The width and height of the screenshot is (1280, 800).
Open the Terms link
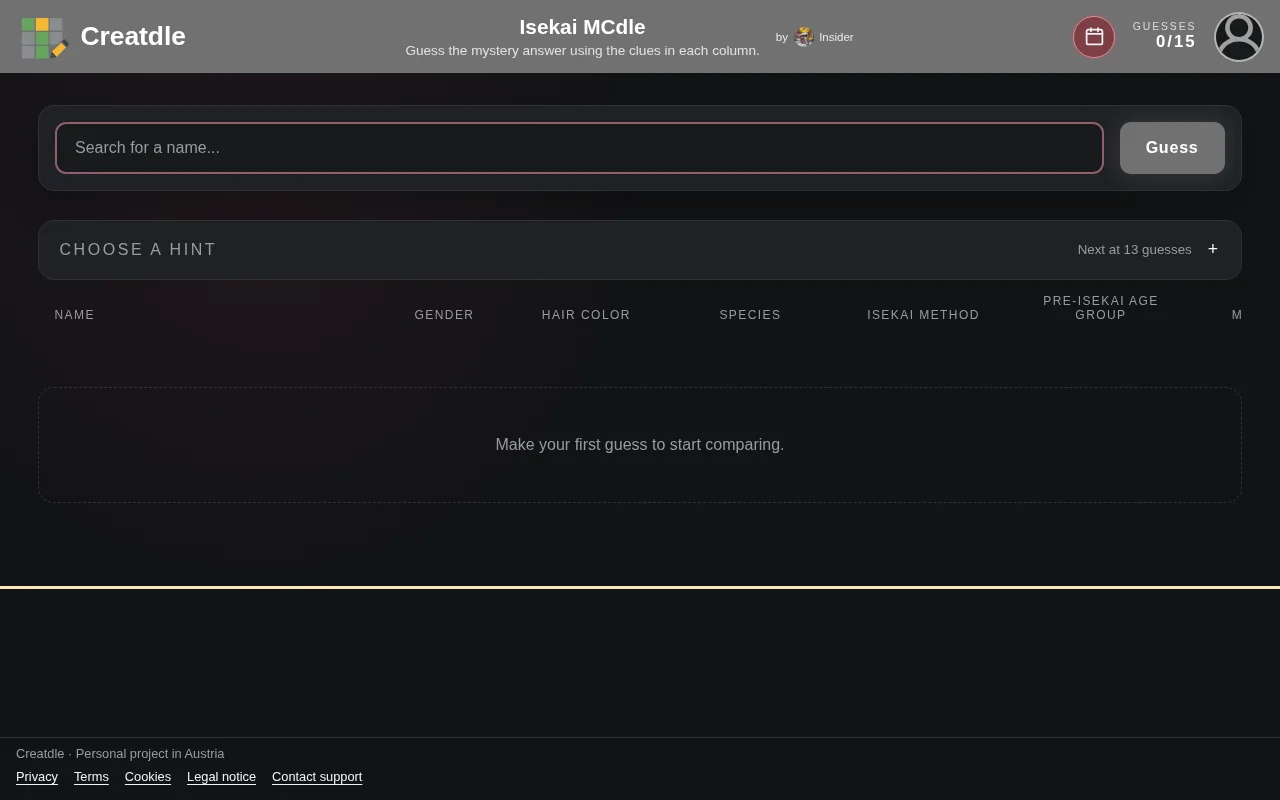[x=91, y=777]
